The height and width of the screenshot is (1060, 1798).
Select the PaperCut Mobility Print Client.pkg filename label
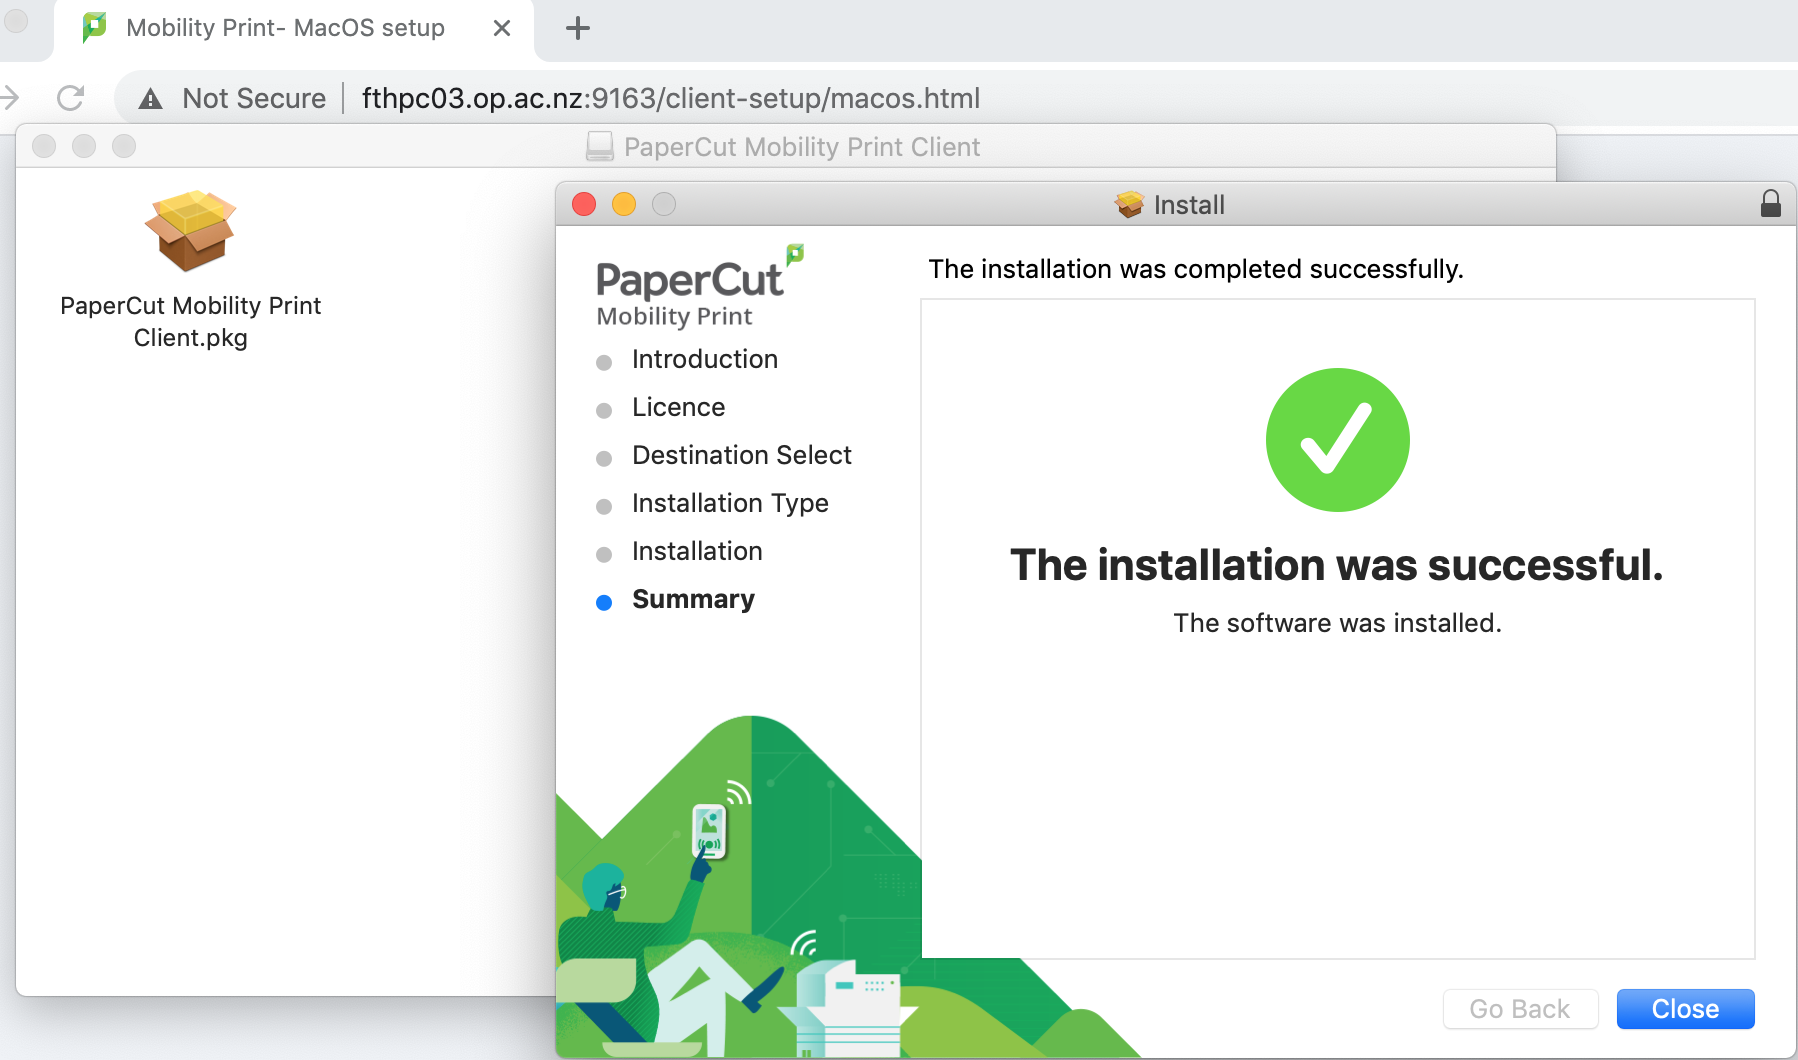tap(190, 321)
